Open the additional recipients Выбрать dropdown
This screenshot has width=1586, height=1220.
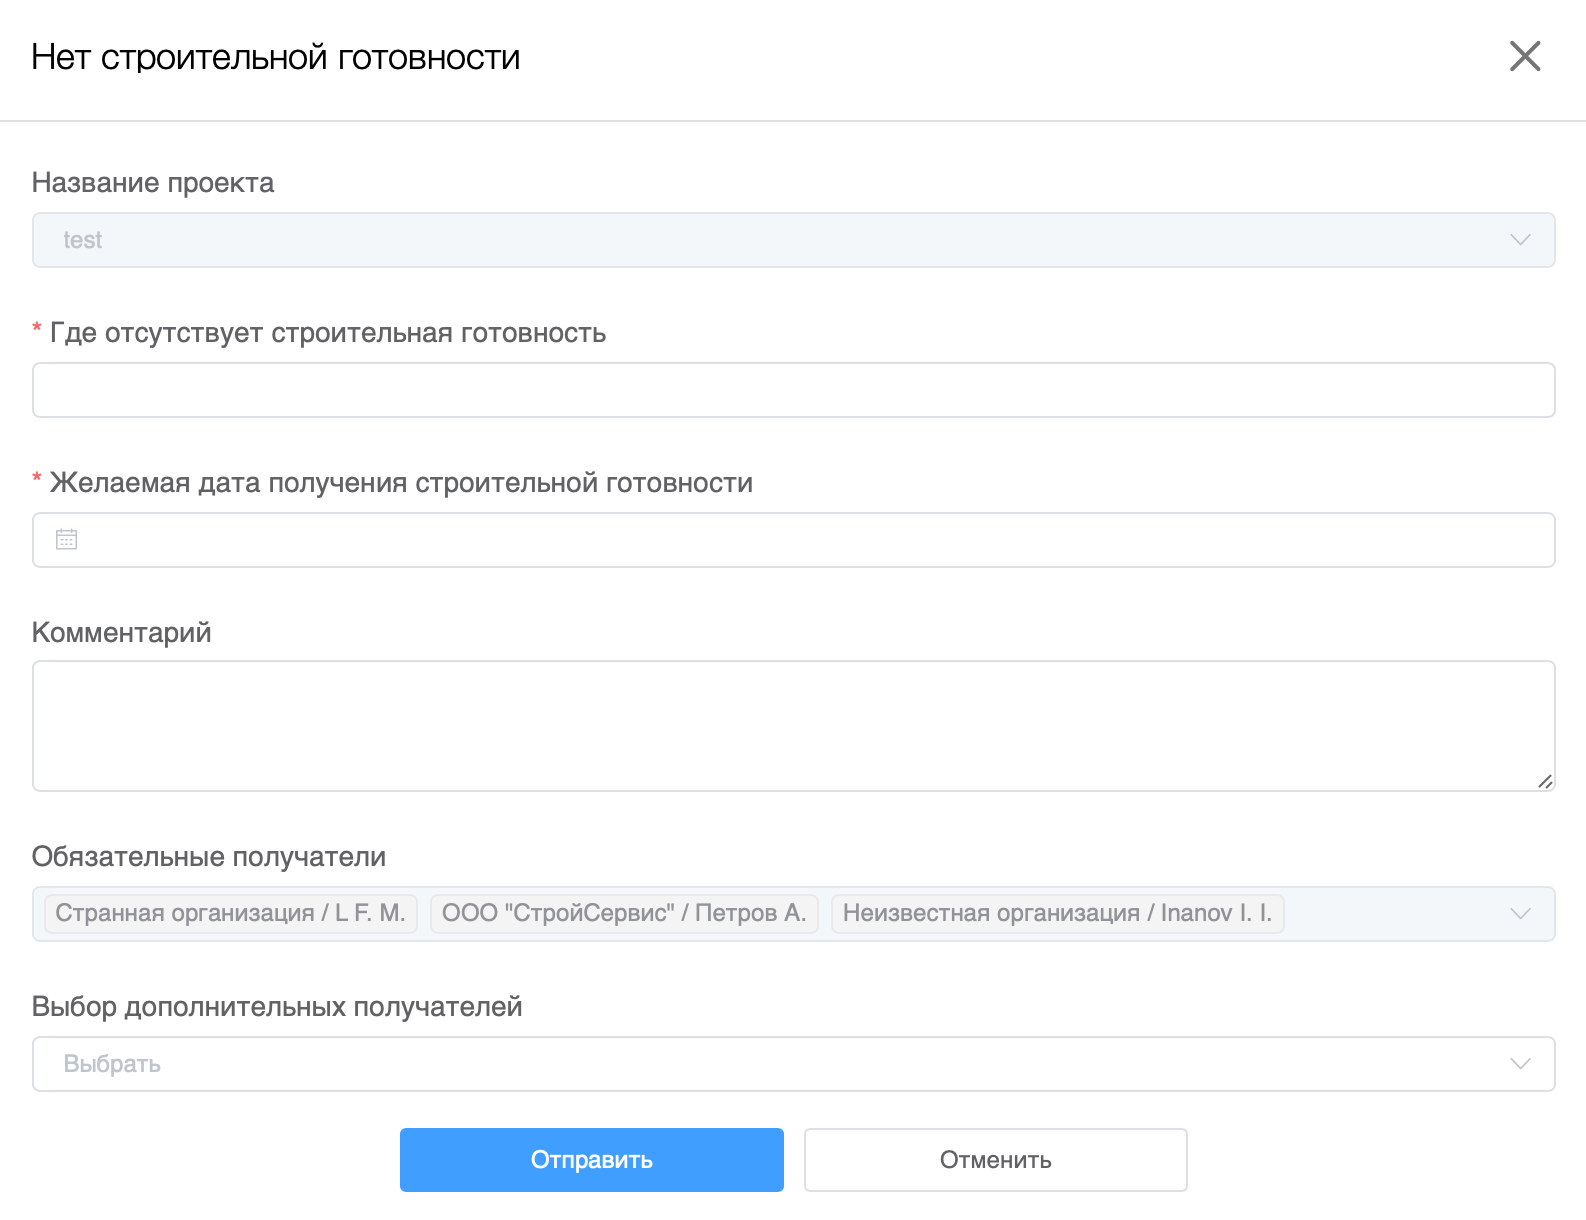[x=793, y=1064]
